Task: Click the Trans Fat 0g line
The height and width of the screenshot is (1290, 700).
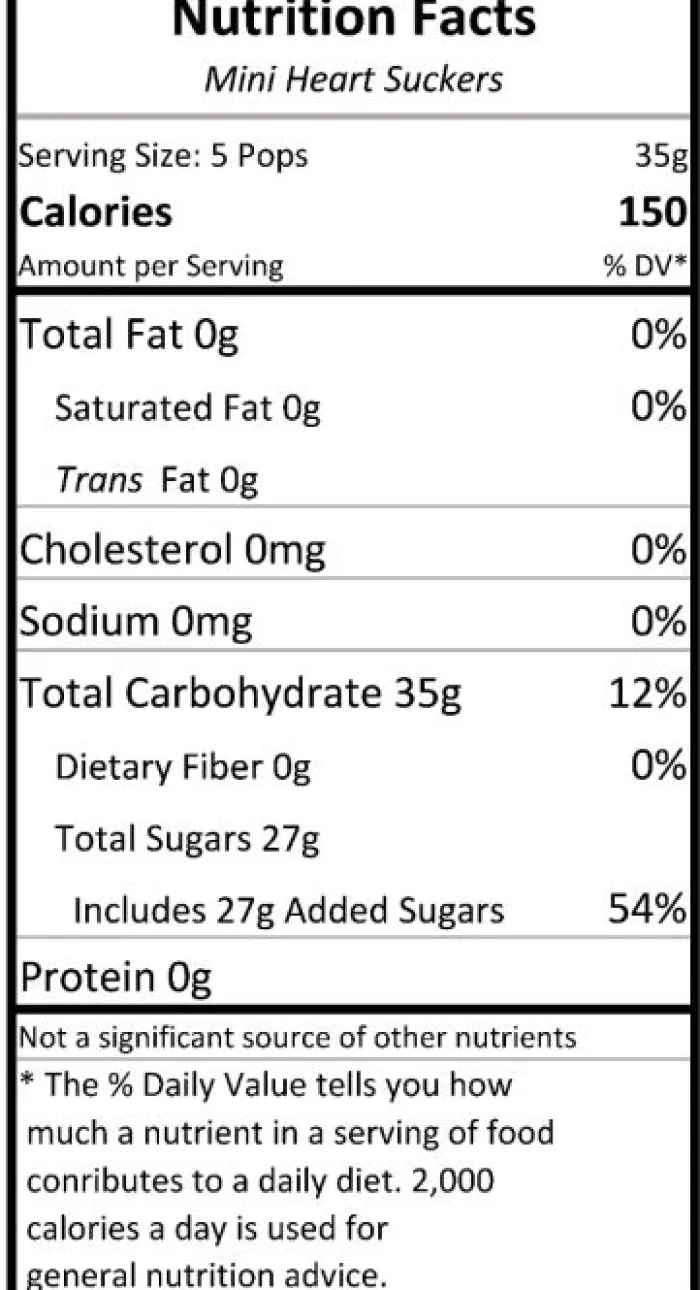Action: pos(157,481)
